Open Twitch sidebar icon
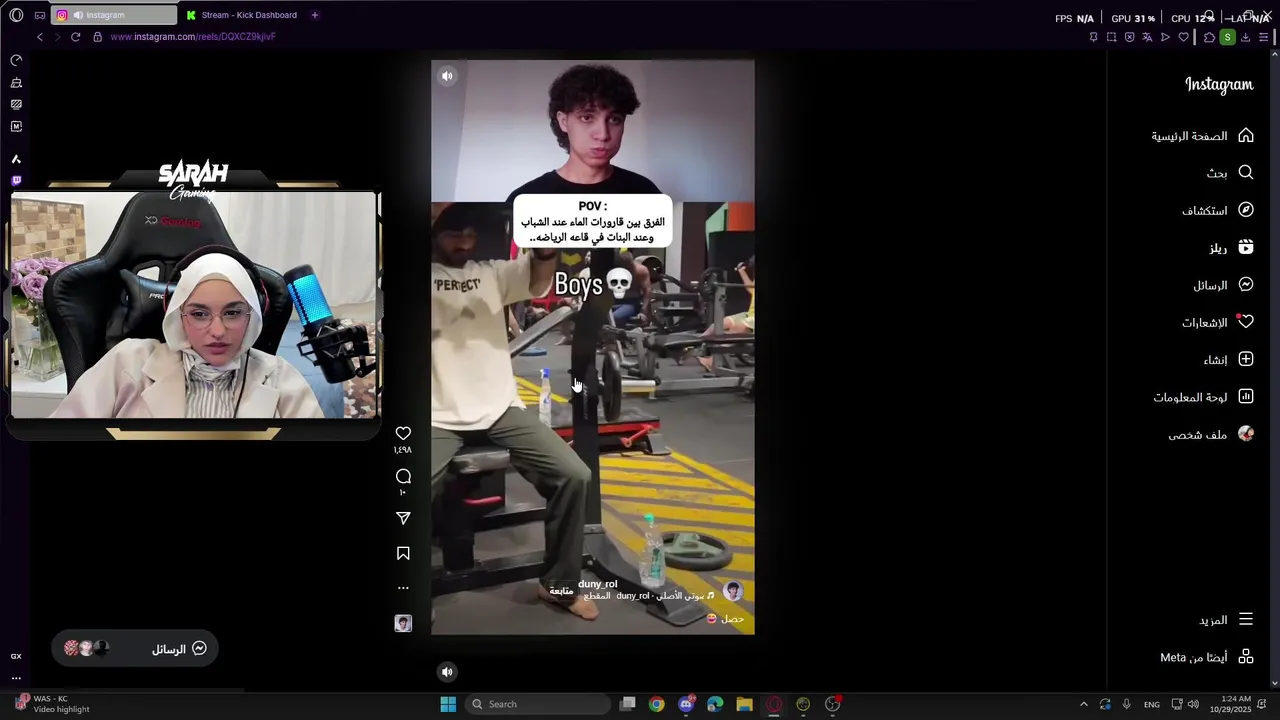This screenshot has height=720, width=1280. (x=16, y=181)
